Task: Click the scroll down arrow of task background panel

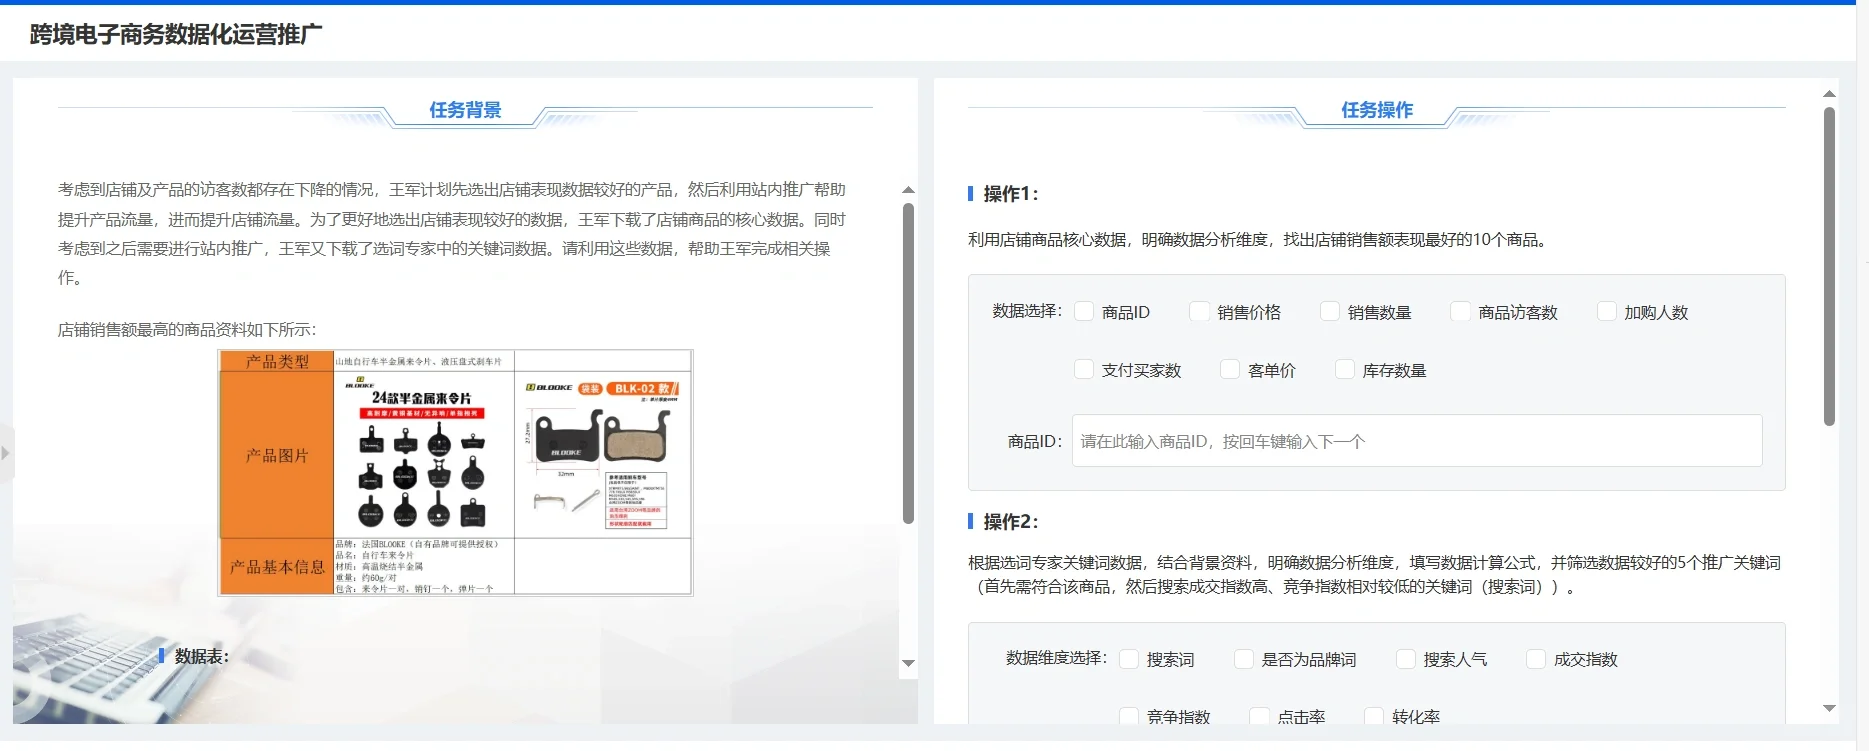Action: (908, 663)
